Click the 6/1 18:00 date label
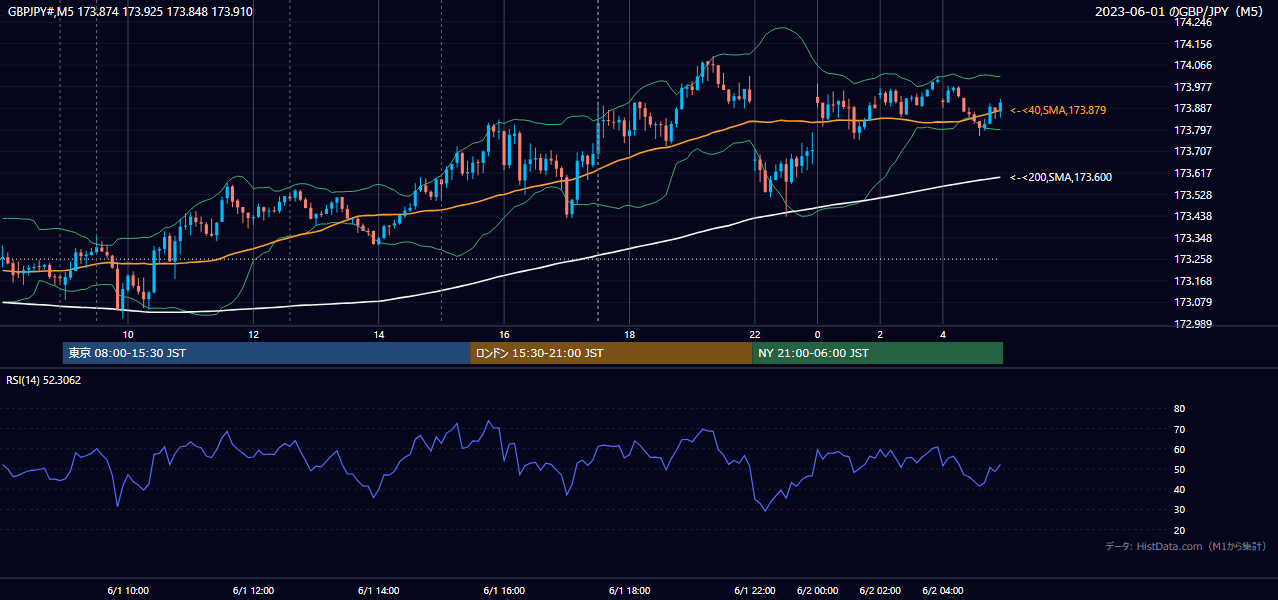This screenshot has height=600, width=1278. point(629,591)
